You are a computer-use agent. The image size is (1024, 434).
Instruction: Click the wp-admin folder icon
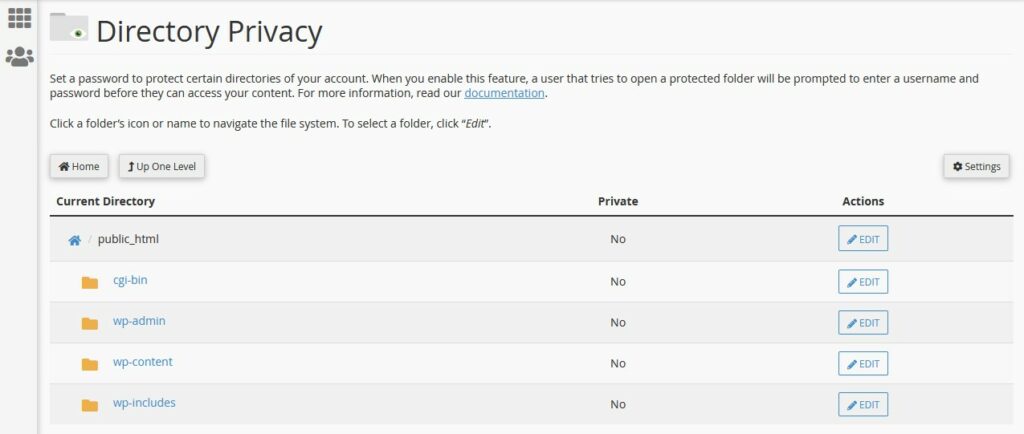(x=90, y=323)
